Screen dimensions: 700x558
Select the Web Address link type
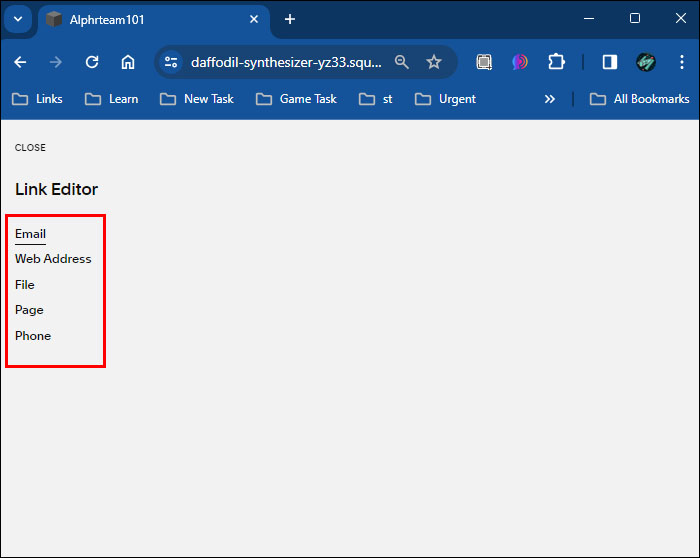click(x=53, y=259)
